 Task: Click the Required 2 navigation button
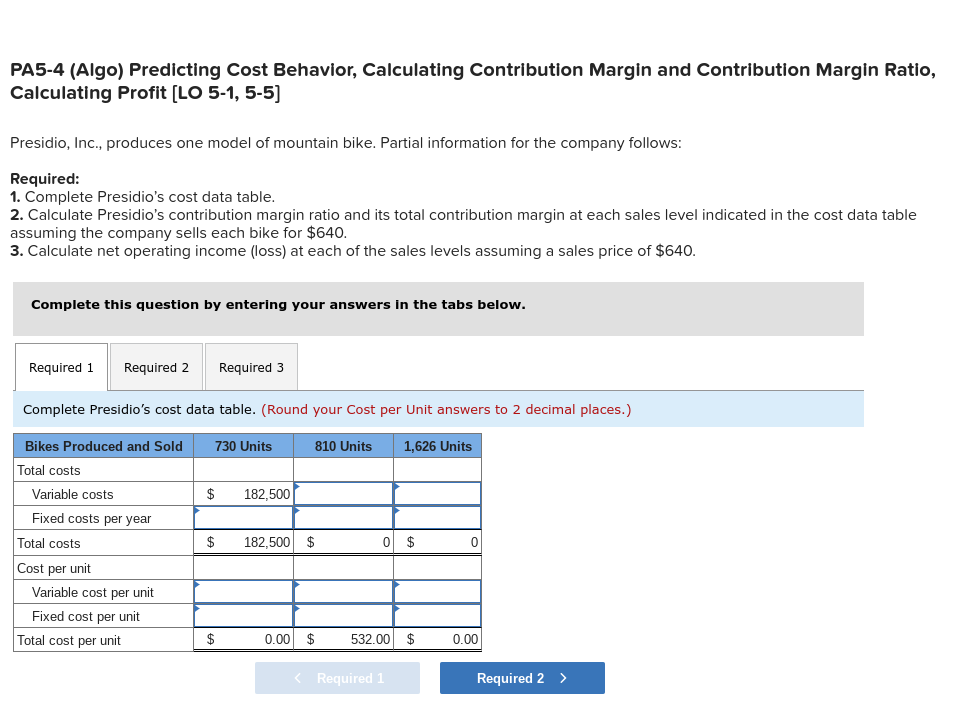521,678
